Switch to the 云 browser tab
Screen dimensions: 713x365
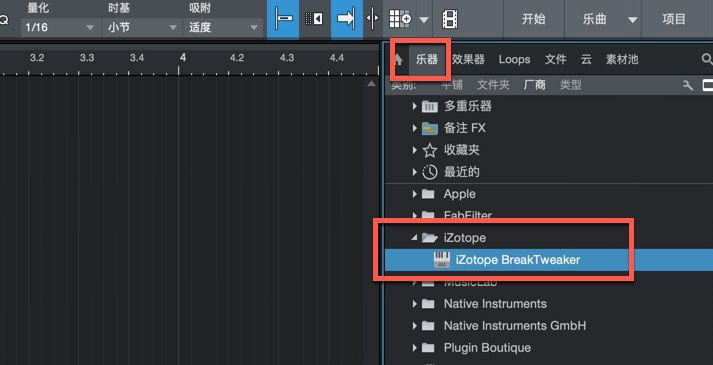tap(586, 60)
